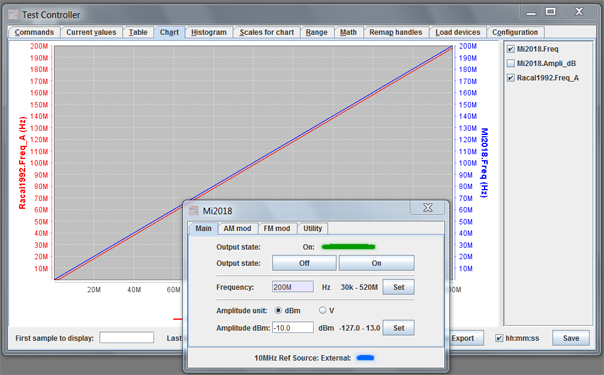Image resolution: width=604 pixels, height=375 pixels.
Task: Open the Utility tab in Mi2018
Action: pos(312,228)
